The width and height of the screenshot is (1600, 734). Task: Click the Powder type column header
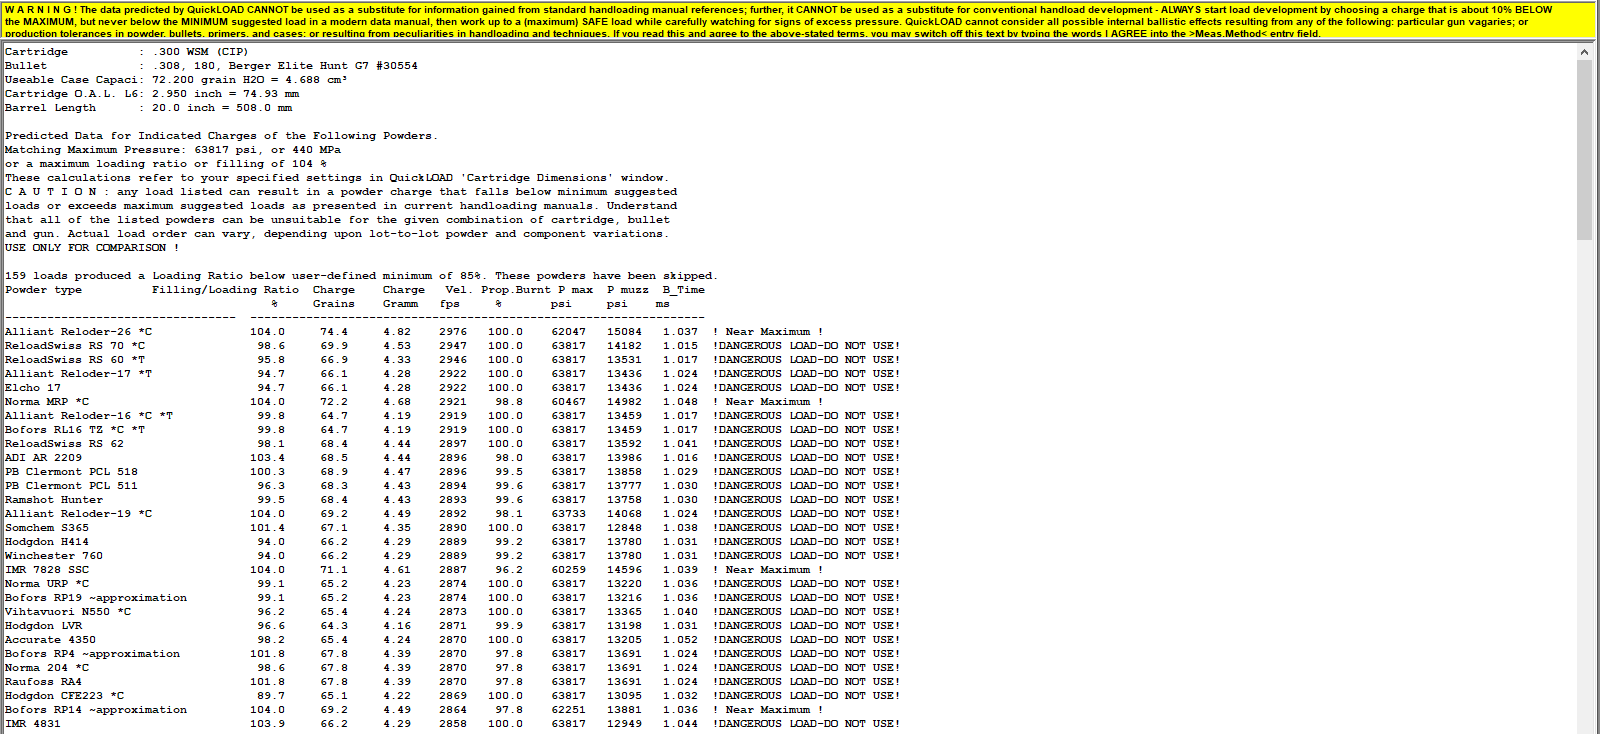click(43, 290)
